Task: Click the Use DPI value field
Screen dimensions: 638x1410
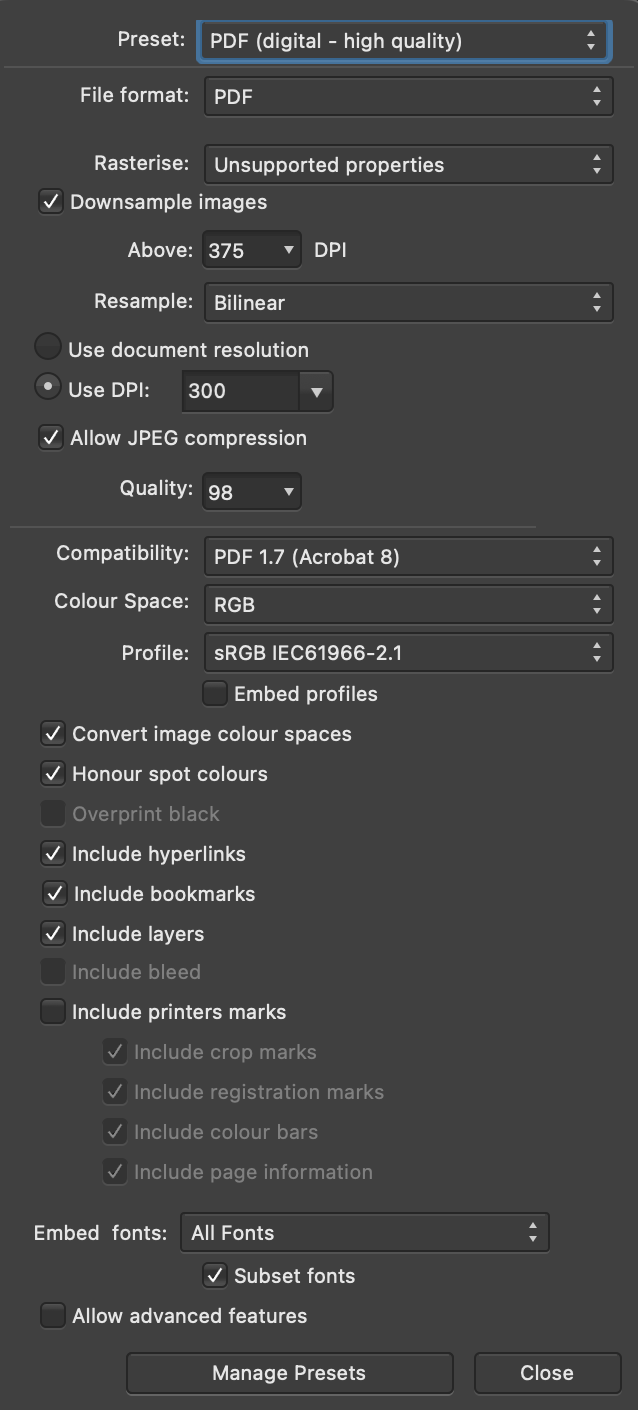Action: (x=240, y=391)
